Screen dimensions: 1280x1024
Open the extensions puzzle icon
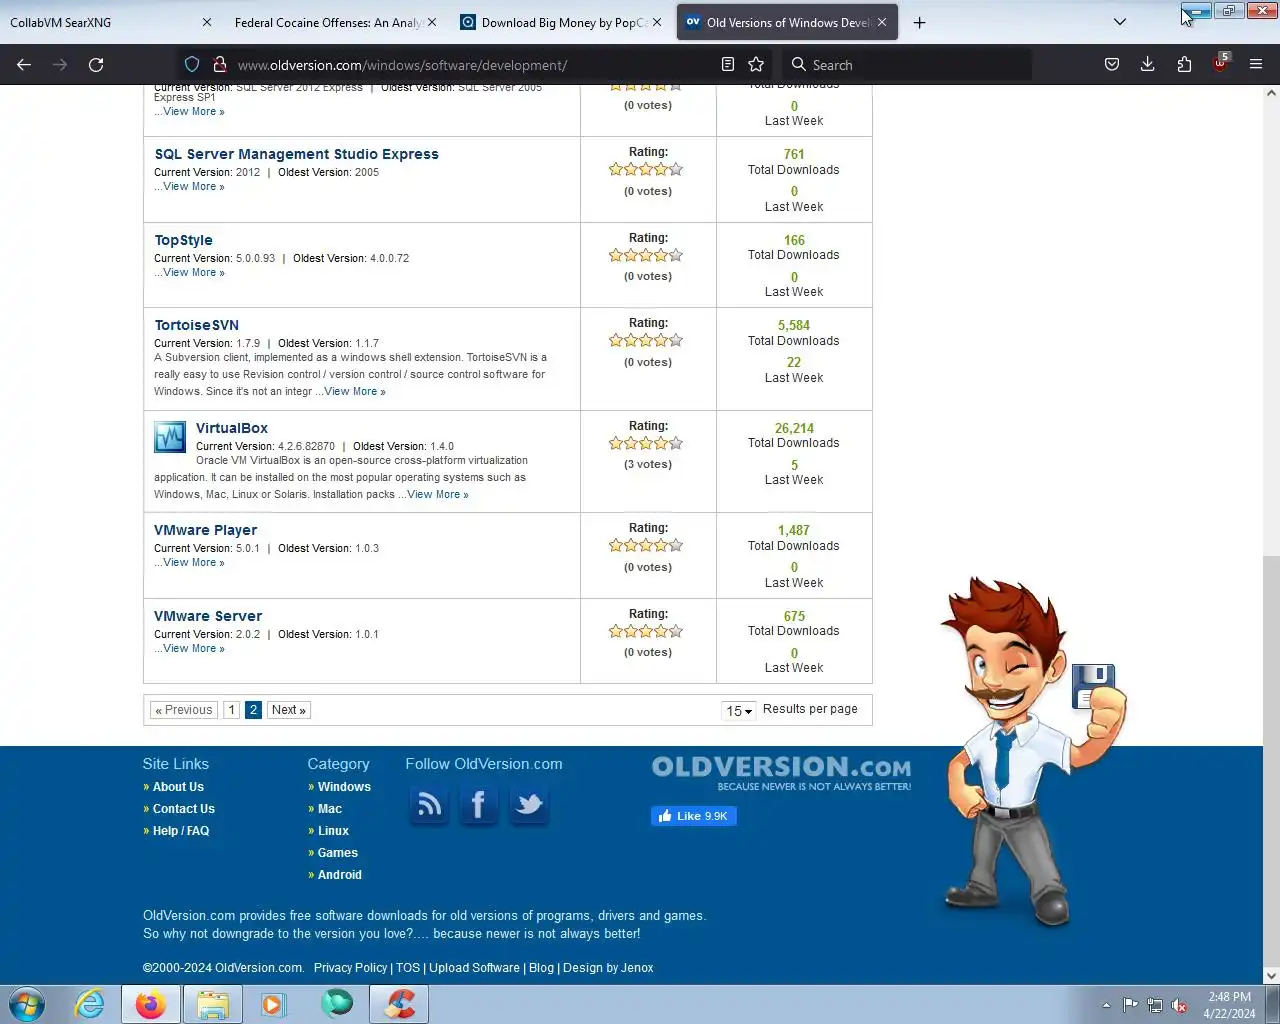point(1184,65)
